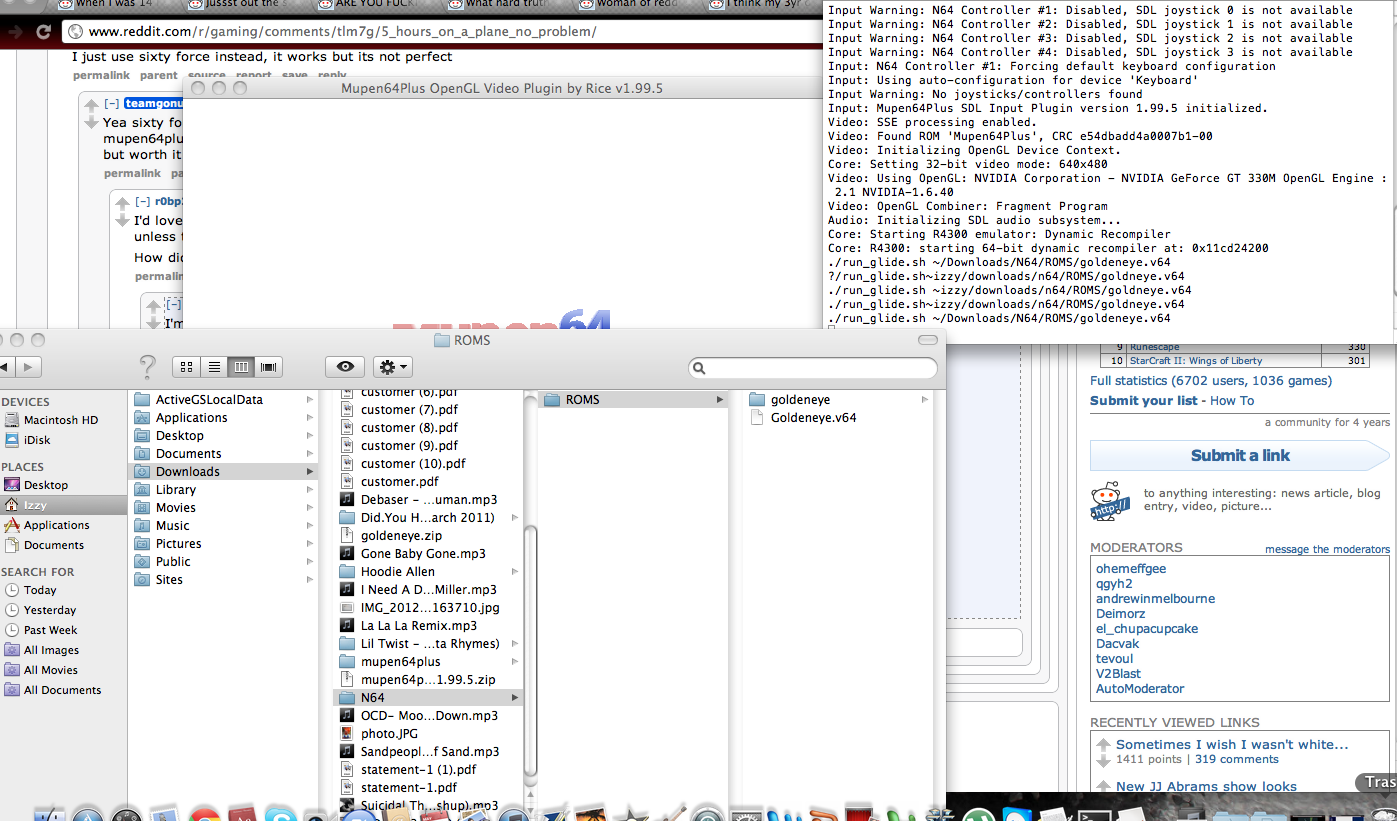Click the Chrome address bar URL
Screen dimensions: 1397x821
(342, 32)
